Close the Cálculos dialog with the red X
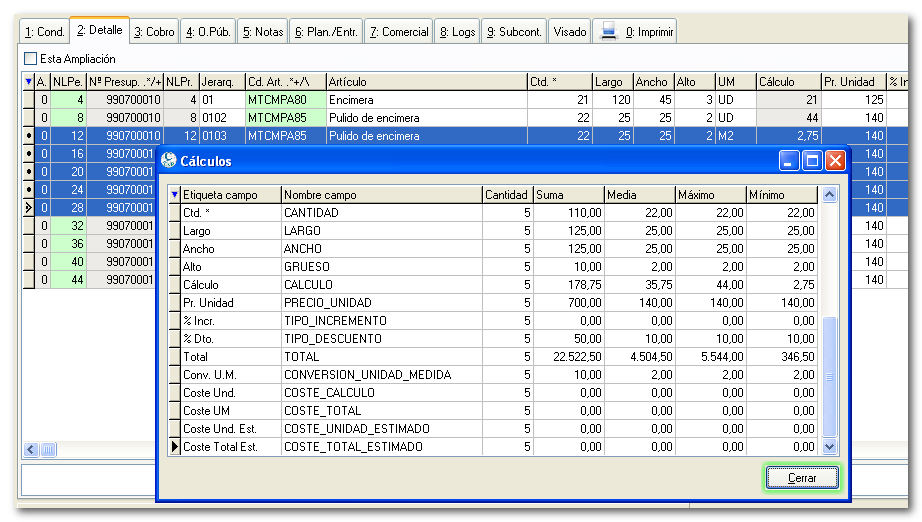Viewport: 922px width, 522px height. pyautogui.click(x=835, y=160)
